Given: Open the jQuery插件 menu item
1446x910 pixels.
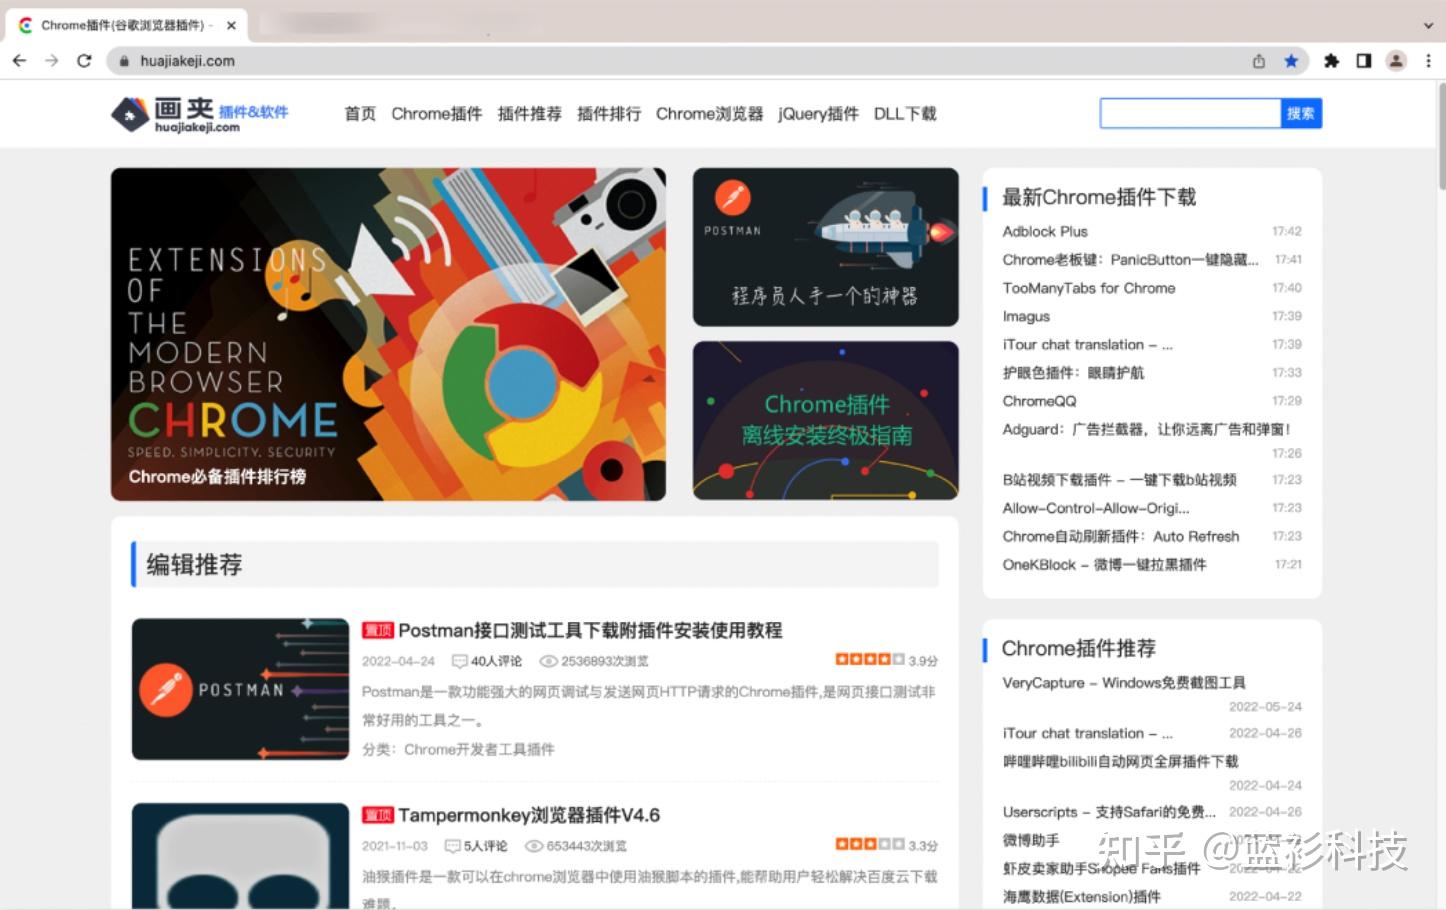Looking at the screenshot, I should pos(819,114).
